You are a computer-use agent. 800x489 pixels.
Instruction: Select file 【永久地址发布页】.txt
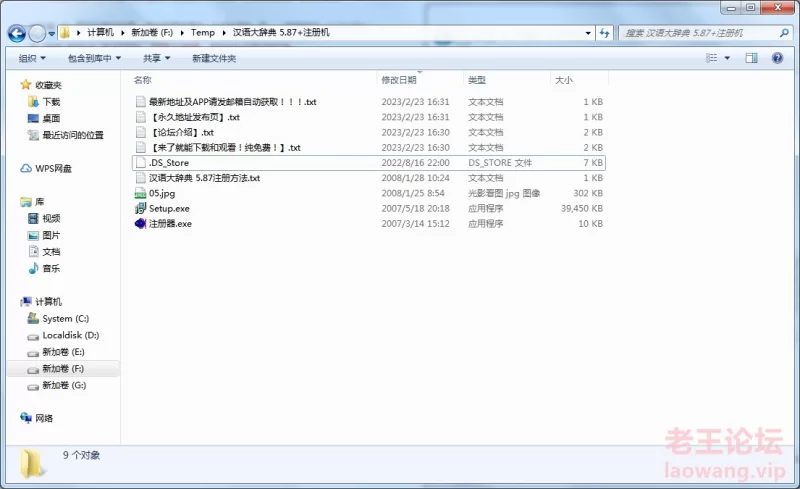[194, 117]
